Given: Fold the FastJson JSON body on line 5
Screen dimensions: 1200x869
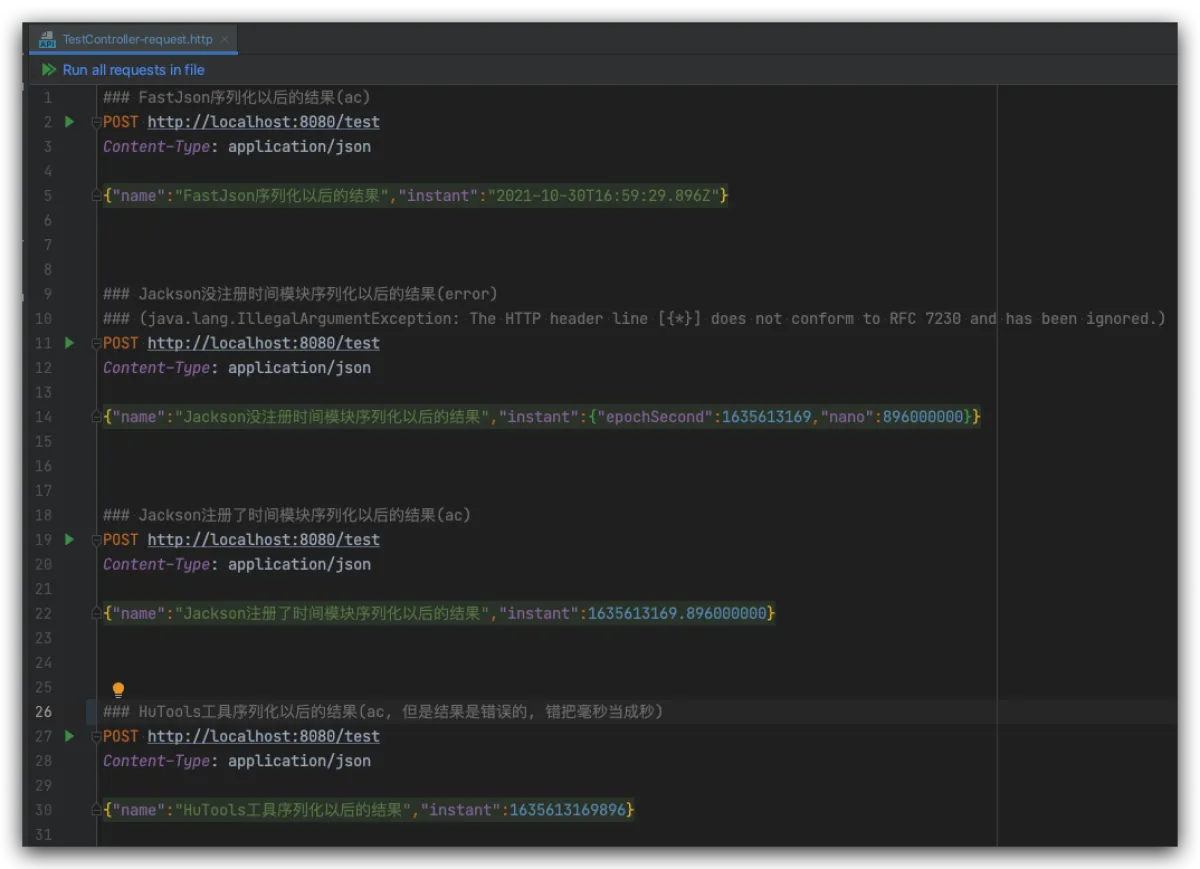Looking at the screenshot, I should (x=97, y=197).
